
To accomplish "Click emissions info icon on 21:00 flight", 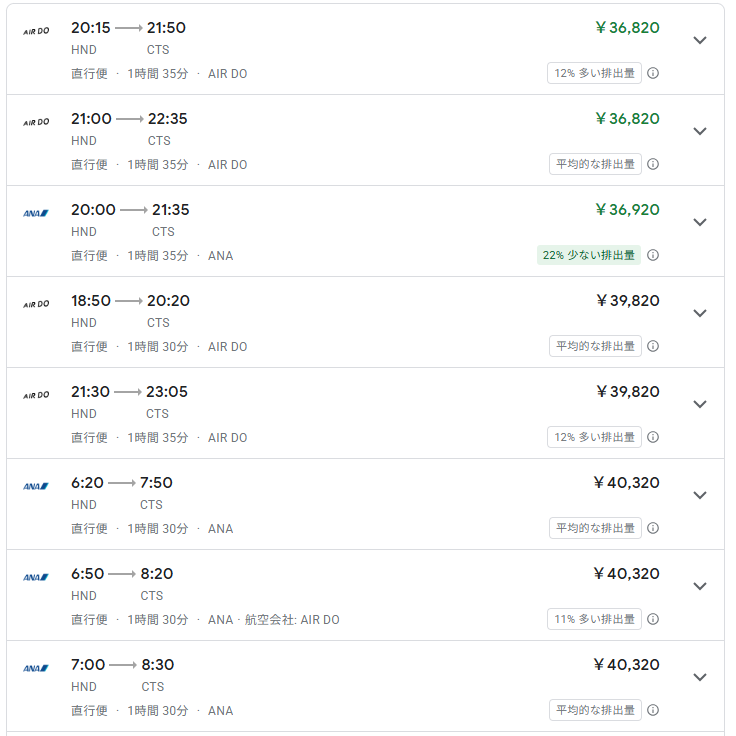I will [653, 164].
